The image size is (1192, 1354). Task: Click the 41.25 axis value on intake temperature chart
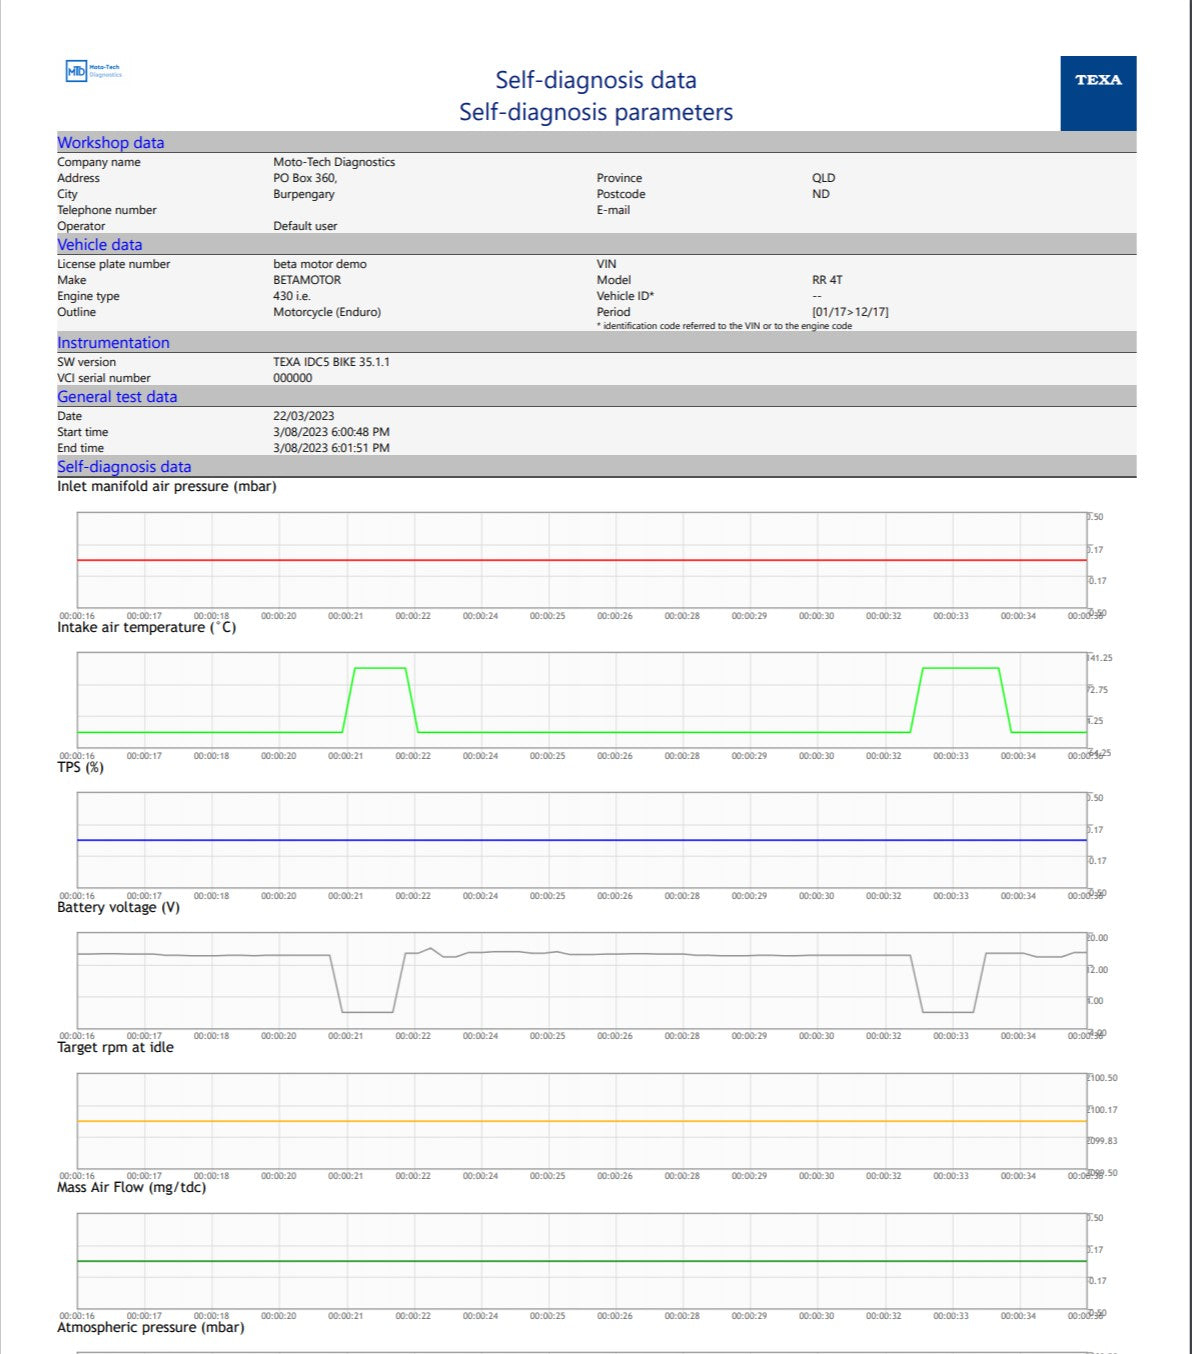tap(1100, 658)
